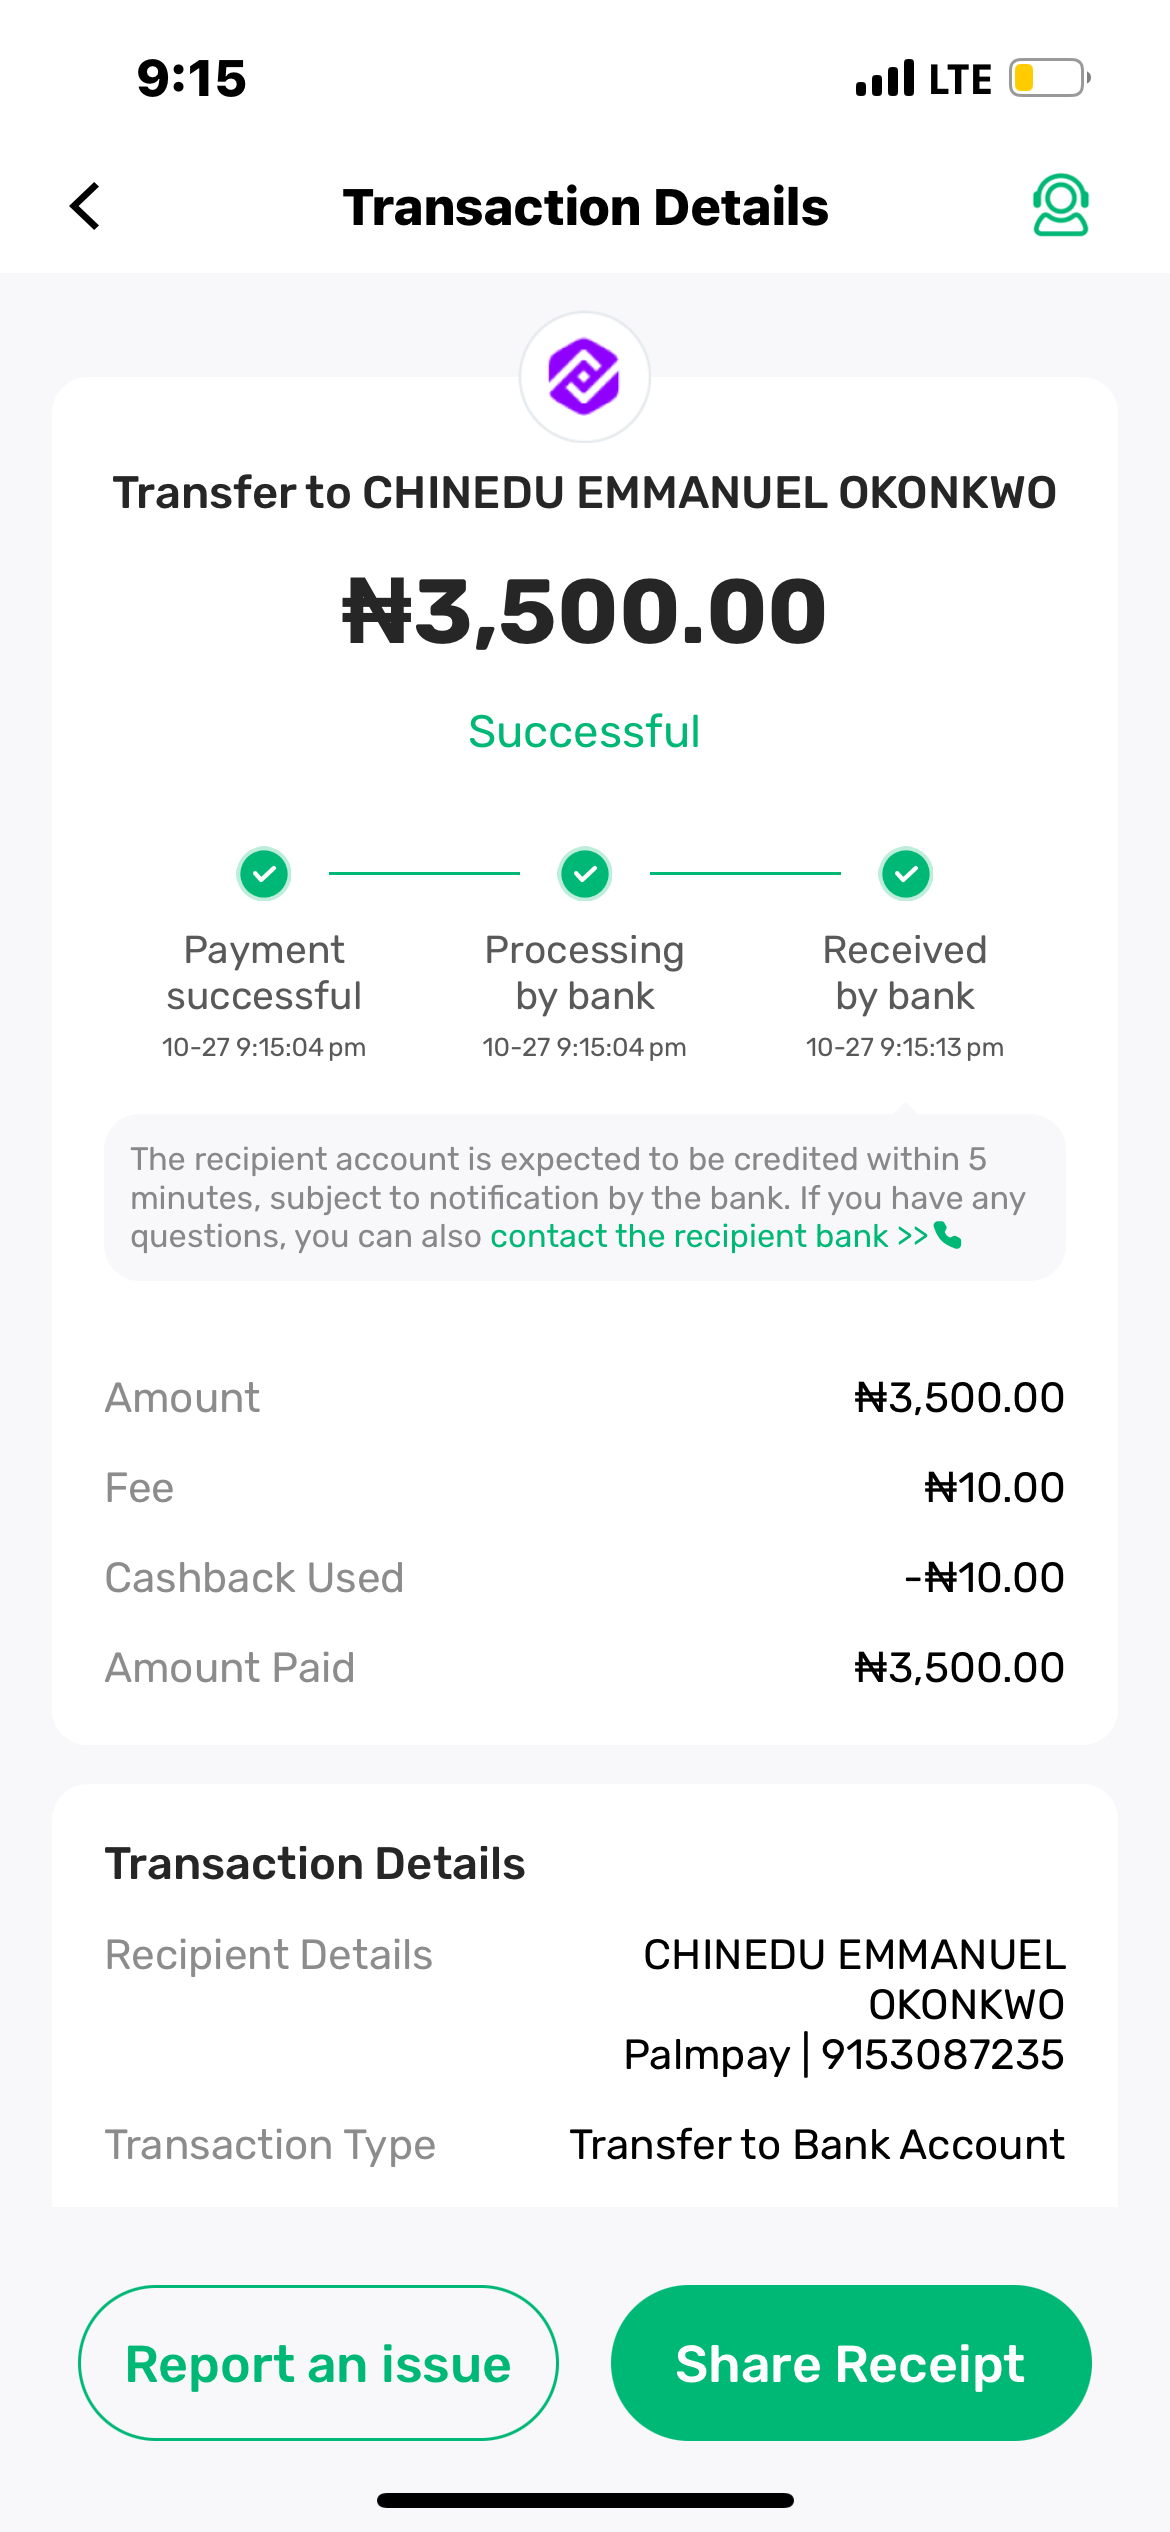Tap the battery indicator in status bar
The height and width of the screenshot is (2532, 1170).
pyautogui.click(x=1048, y=78)
